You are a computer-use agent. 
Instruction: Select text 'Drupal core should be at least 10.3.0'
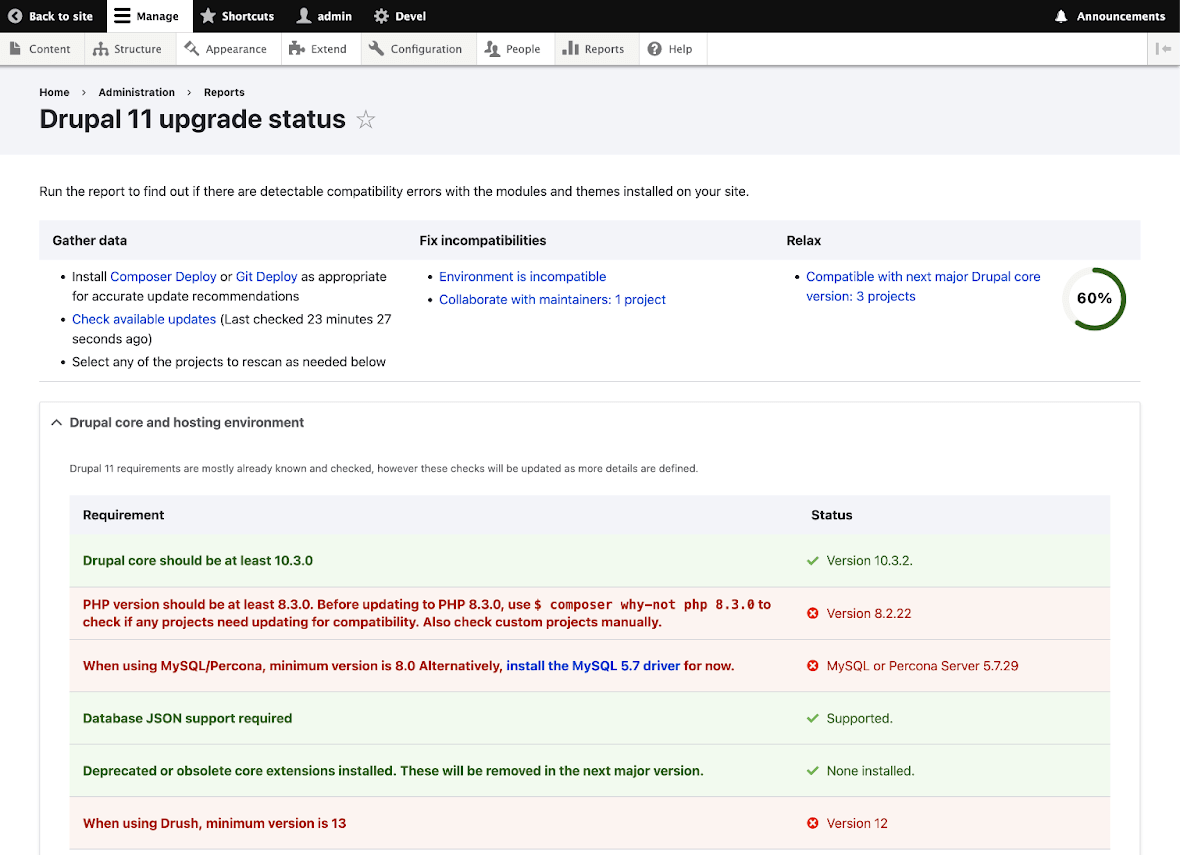click(x=198, y=561)
